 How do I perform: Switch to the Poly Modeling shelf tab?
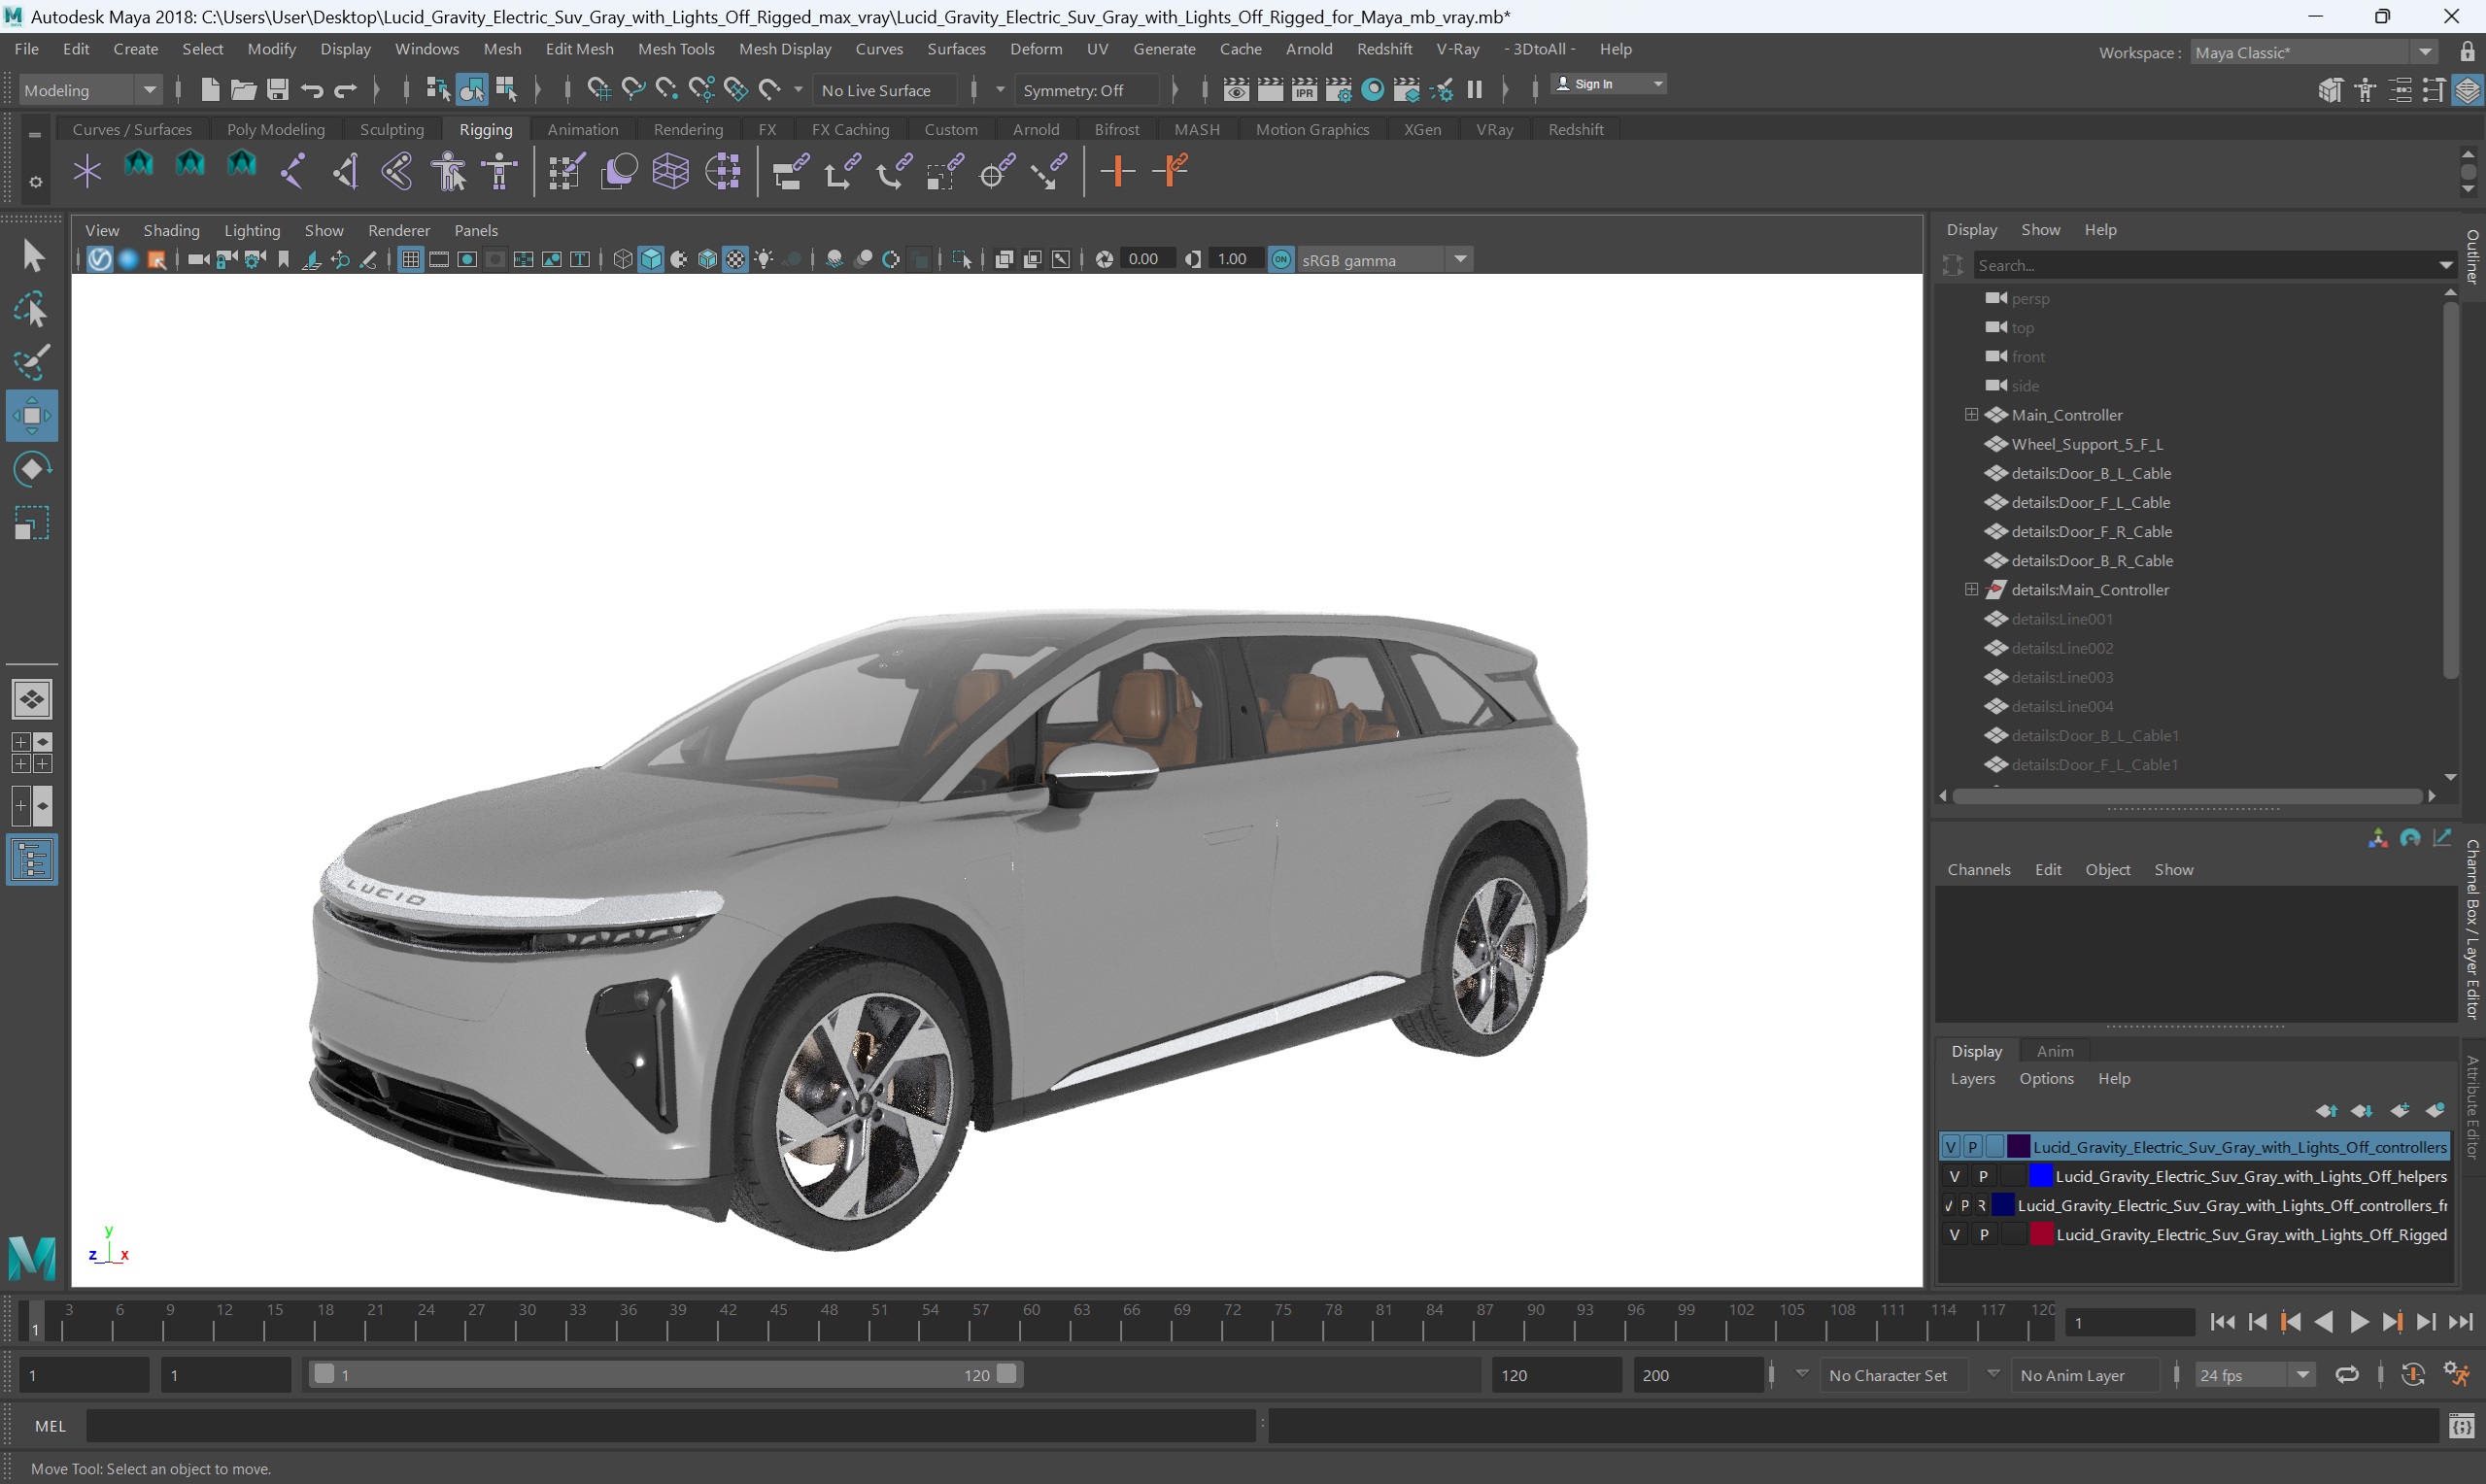tap(276, 129)
